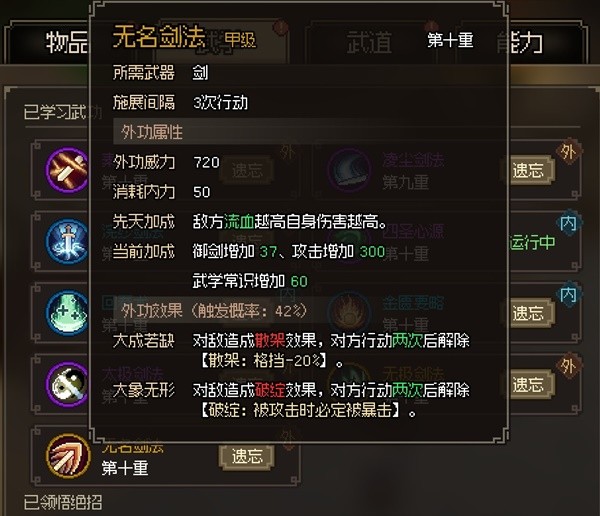Click 遗忘 button for 无极剑法

[530, 384]
